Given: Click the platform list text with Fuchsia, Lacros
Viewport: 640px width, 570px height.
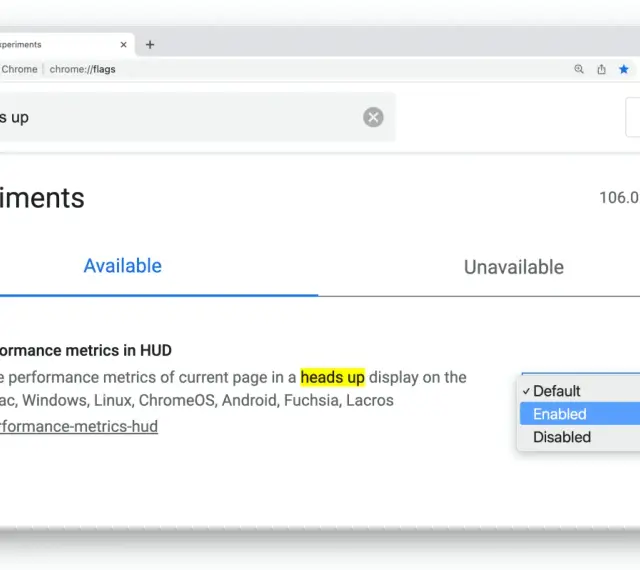Looking at the screenshot, I should [197, 400].
